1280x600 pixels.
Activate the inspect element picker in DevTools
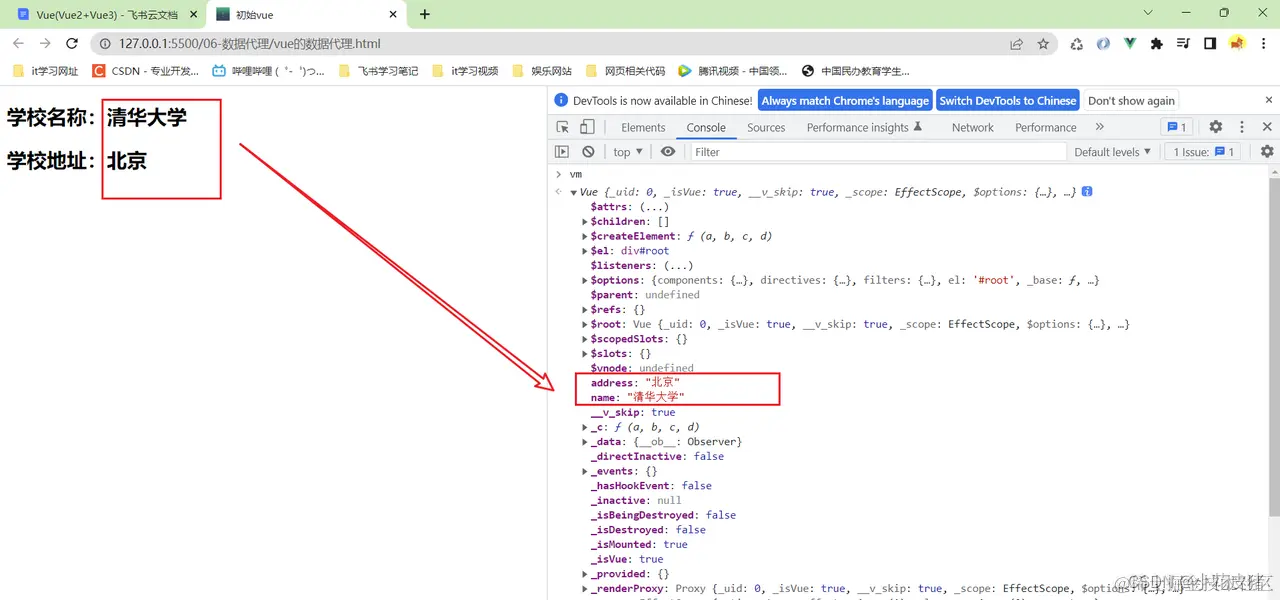[563, 127]
